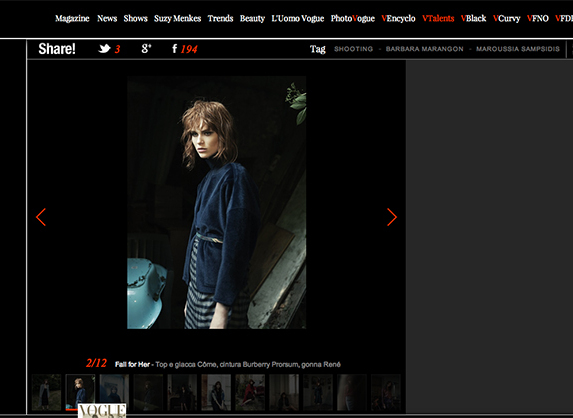Click the BARBARA MARANGON tag link

(x=425, y=49)
